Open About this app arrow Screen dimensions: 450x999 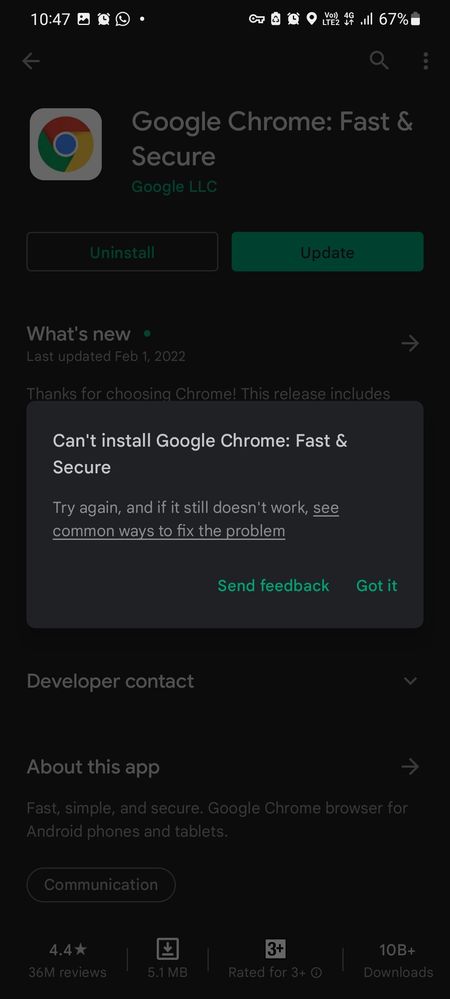coord(410,766)
